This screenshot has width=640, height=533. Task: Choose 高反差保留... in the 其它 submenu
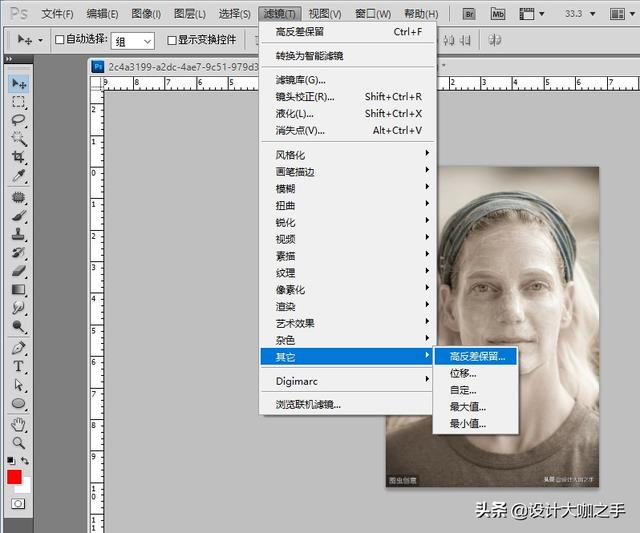(476, 356)
